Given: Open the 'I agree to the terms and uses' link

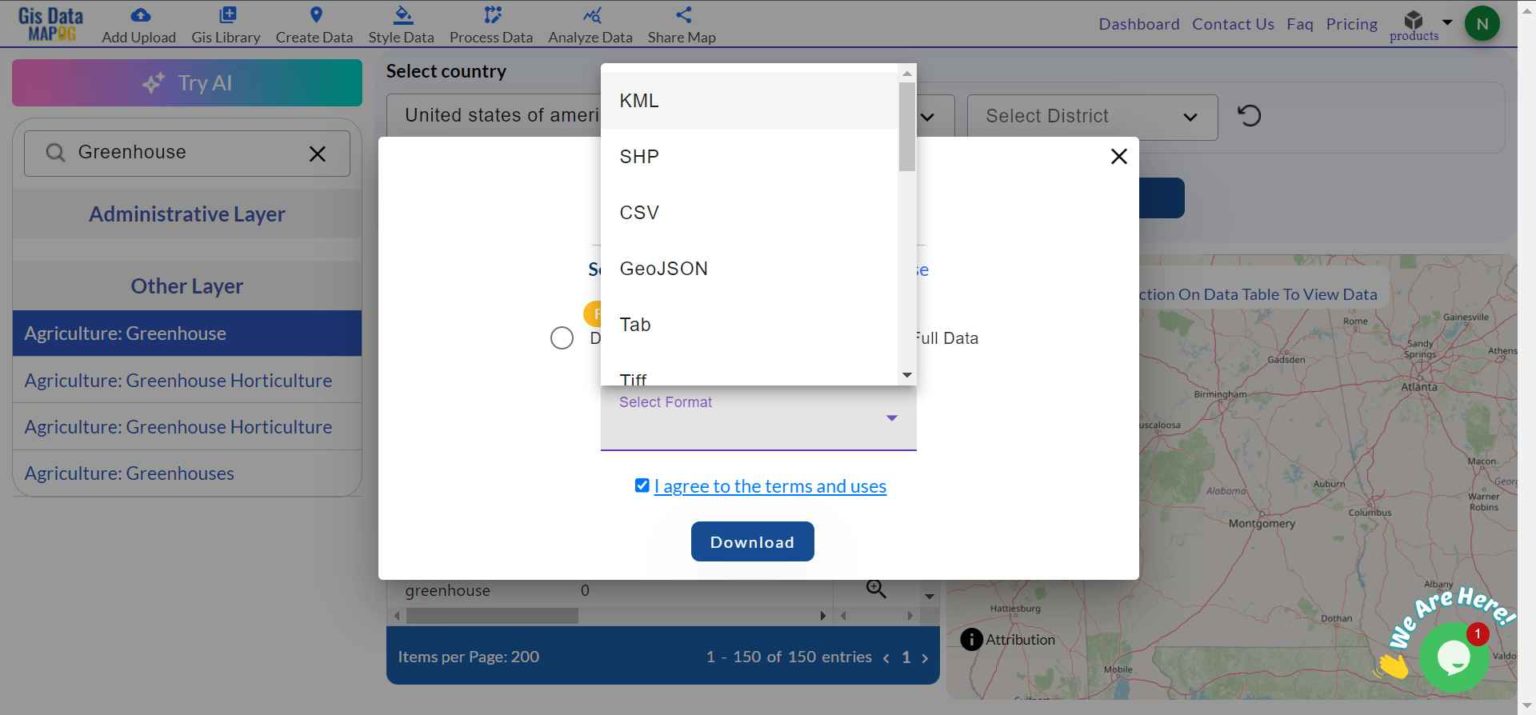Looking at the screenshot, I should click(770, 486).
